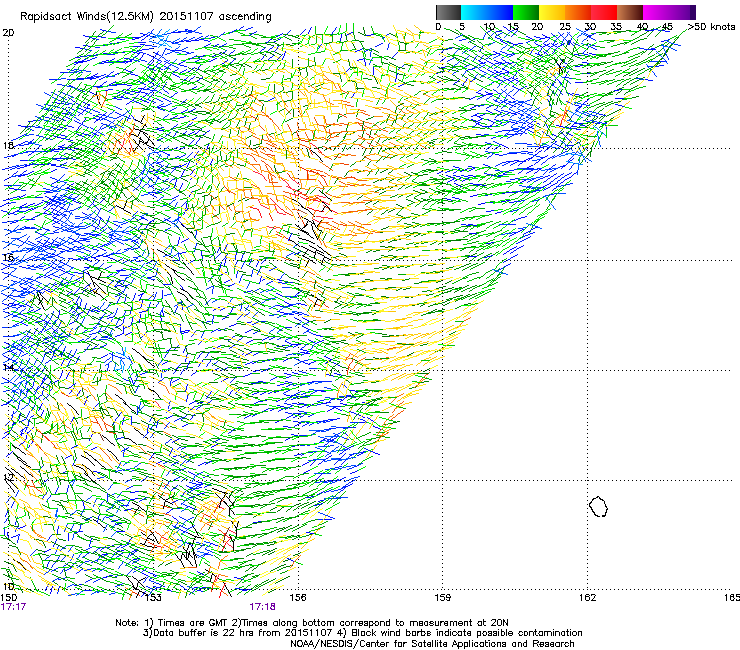Click the magenta 40-45 knots legend swatch
Image resolution: width=740 pixels, height=650 pixels.
point(656,12)
